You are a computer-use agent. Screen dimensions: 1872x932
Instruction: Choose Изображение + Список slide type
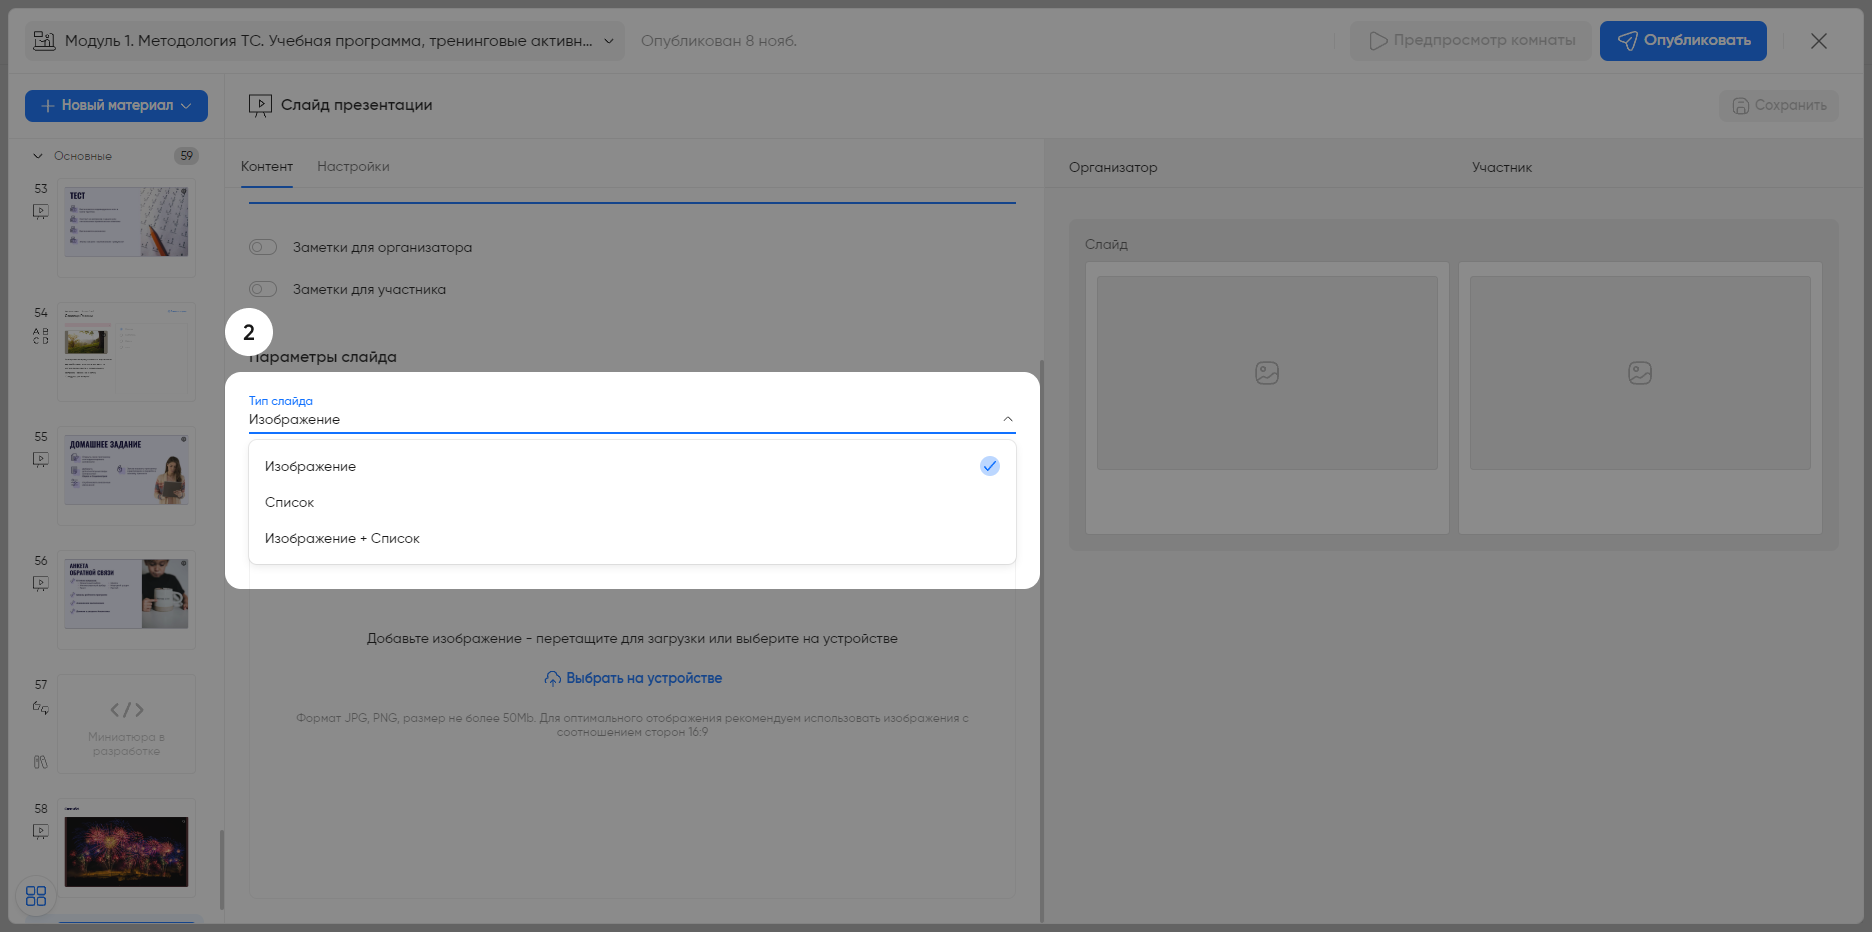tap(342, 538)
